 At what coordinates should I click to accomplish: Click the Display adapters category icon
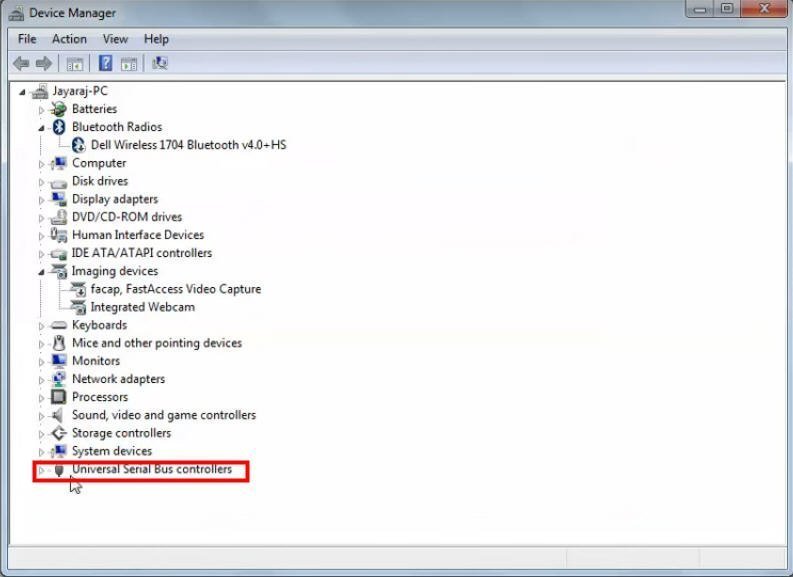[x=59, y=199]
